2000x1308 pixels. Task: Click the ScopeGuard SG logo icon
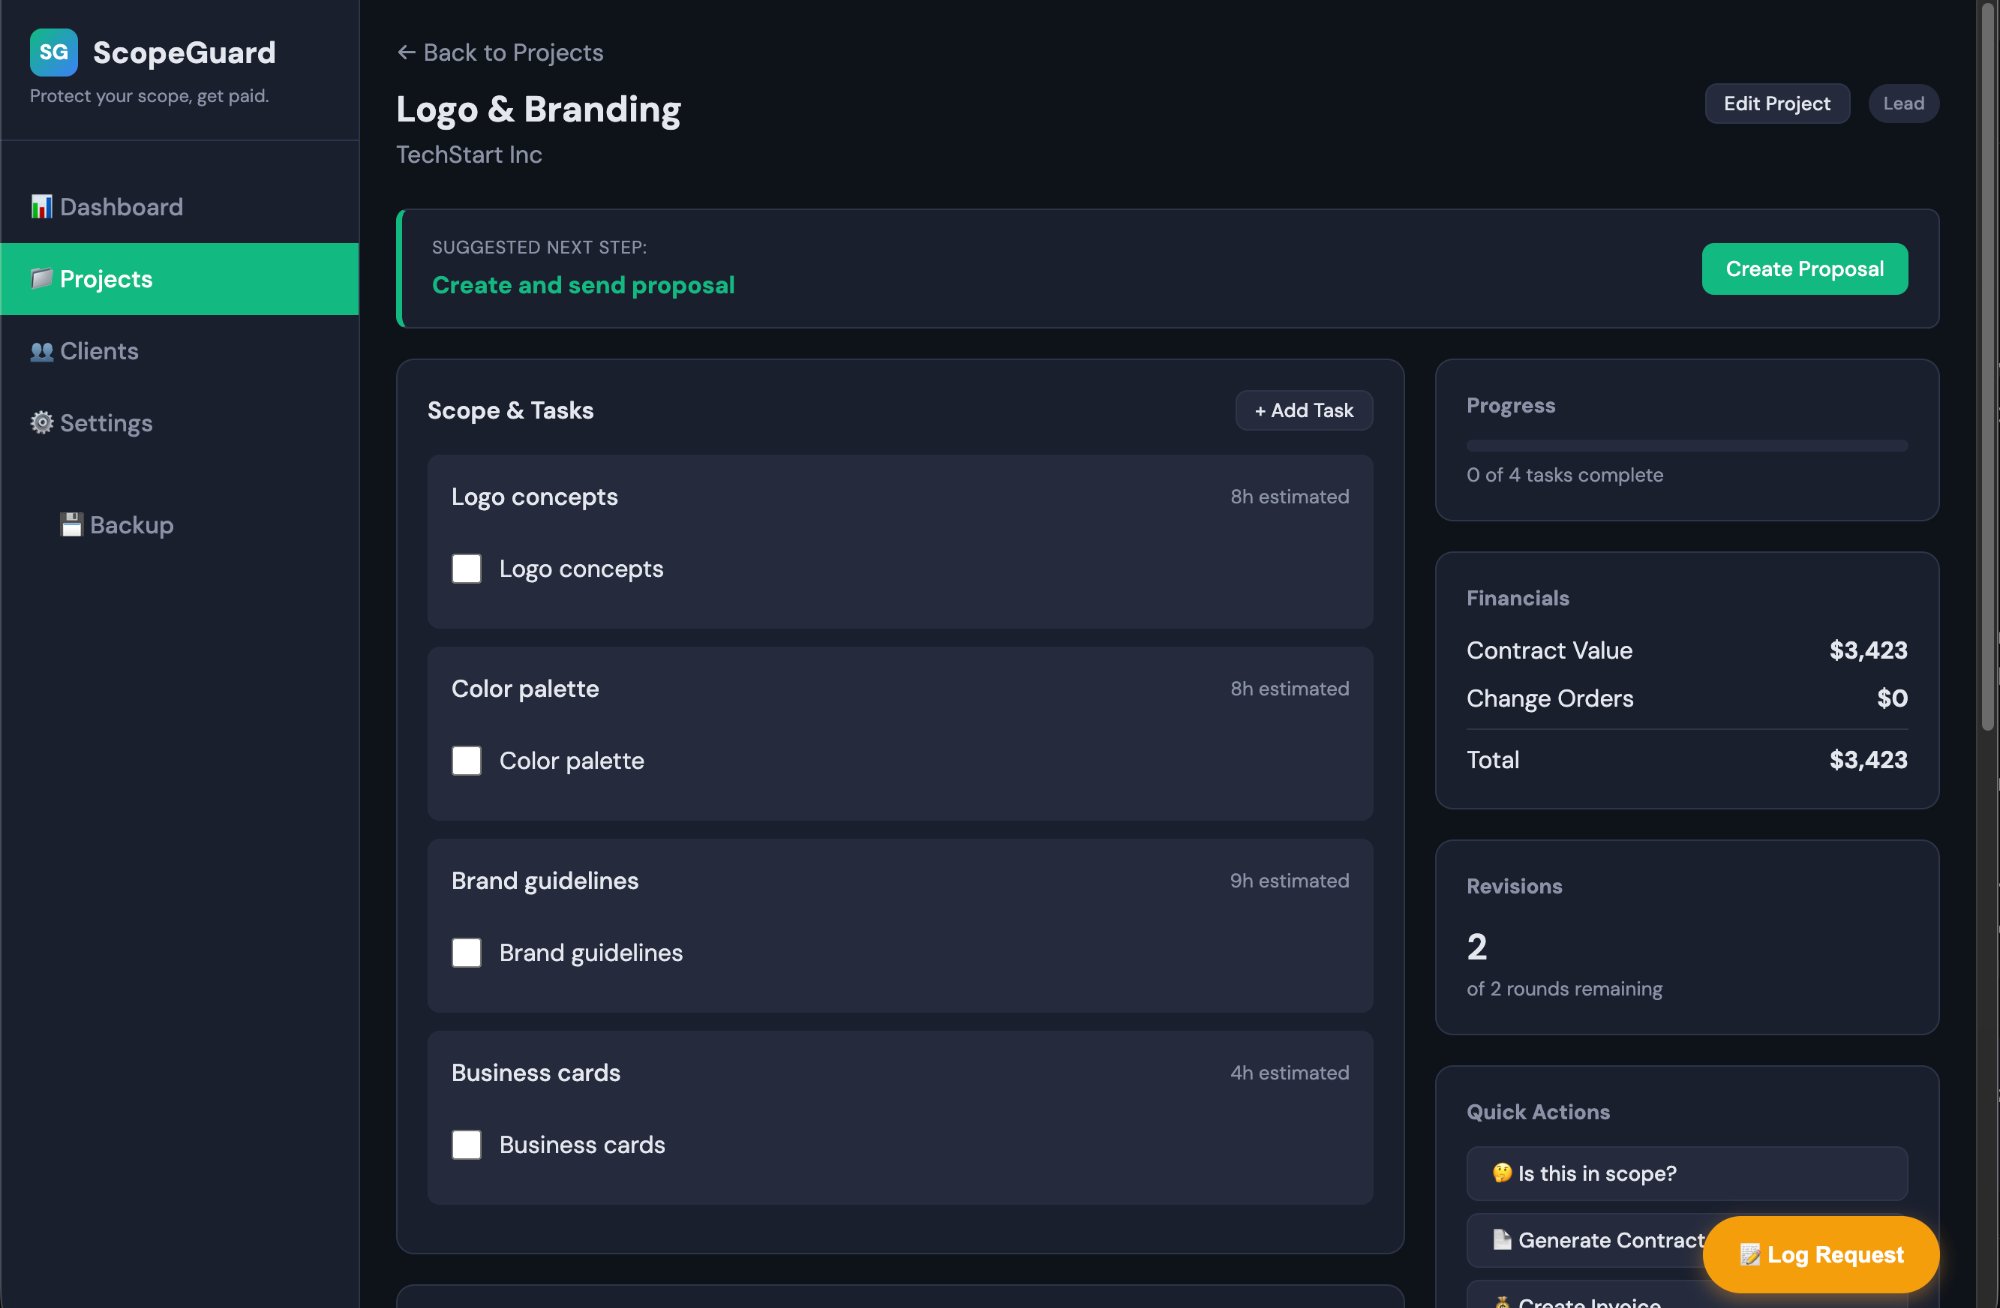pos(54,52)
